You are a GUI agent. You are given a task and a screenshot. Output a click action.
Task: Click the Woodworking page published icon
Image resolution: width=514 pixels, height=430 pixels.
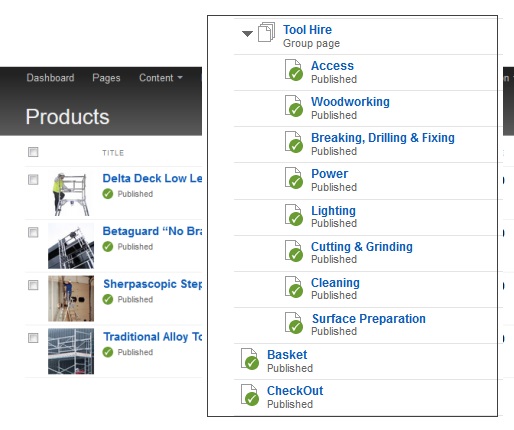(294, 106)
